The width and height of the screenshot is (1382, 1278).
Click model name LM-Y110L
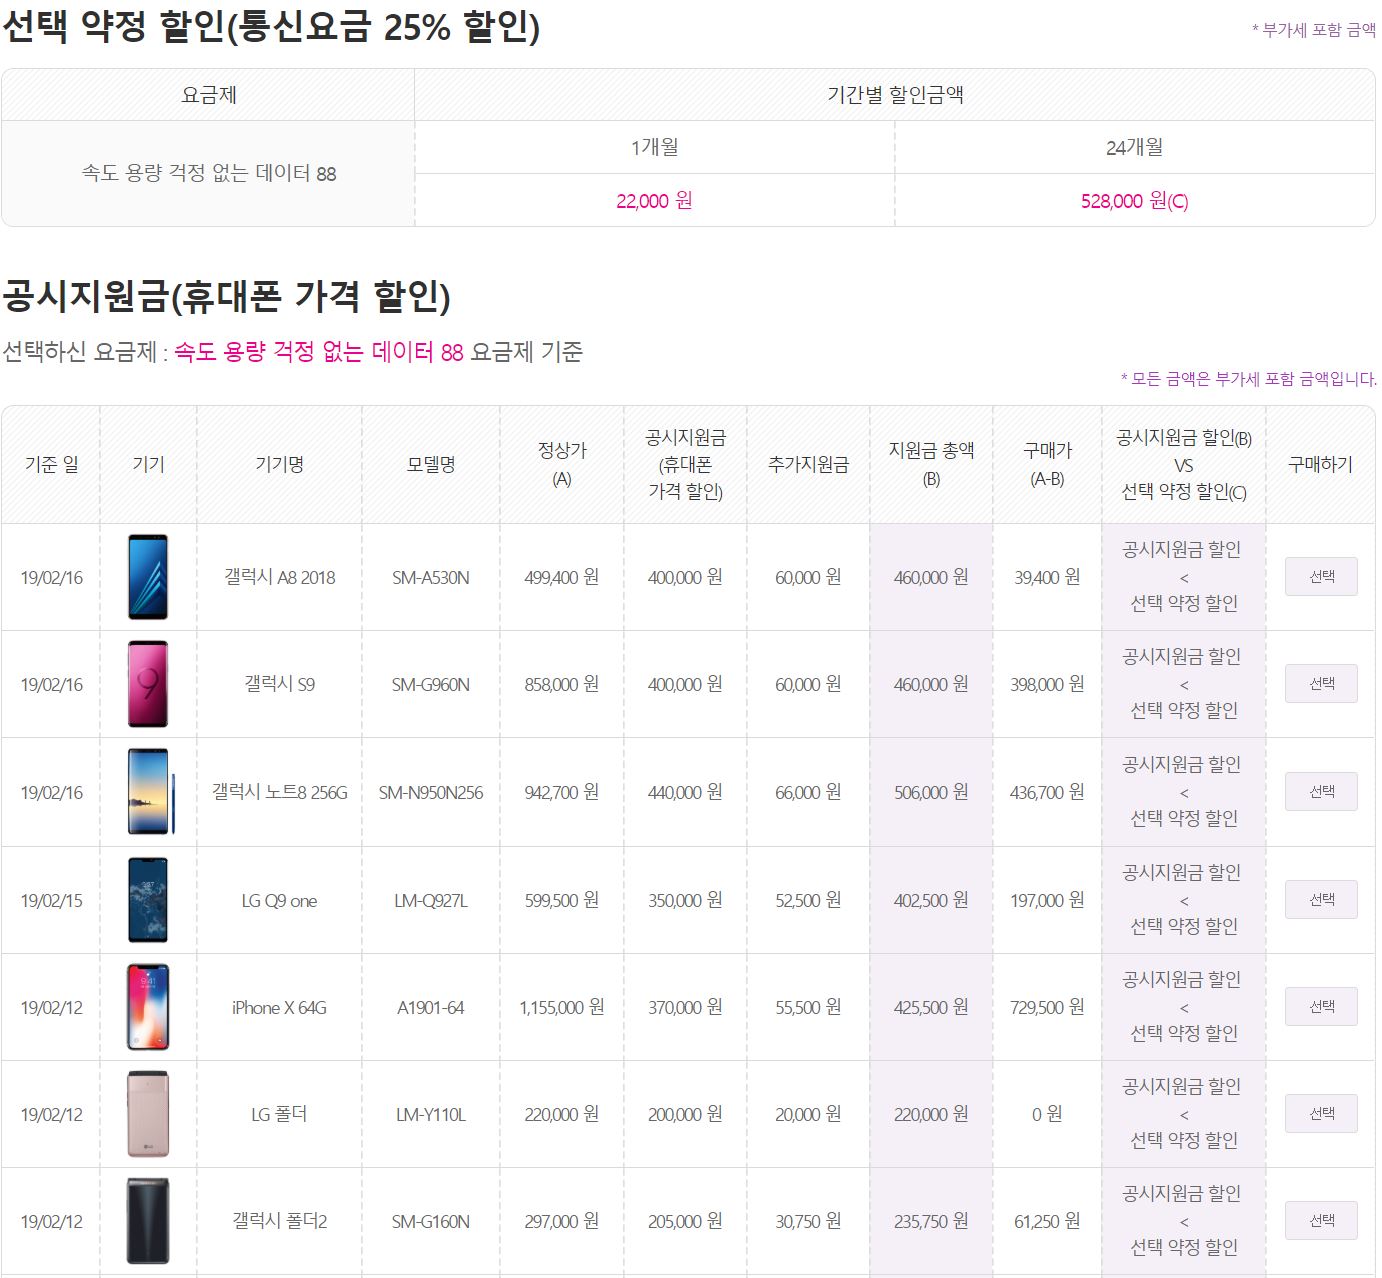[x=431, y=1114]
